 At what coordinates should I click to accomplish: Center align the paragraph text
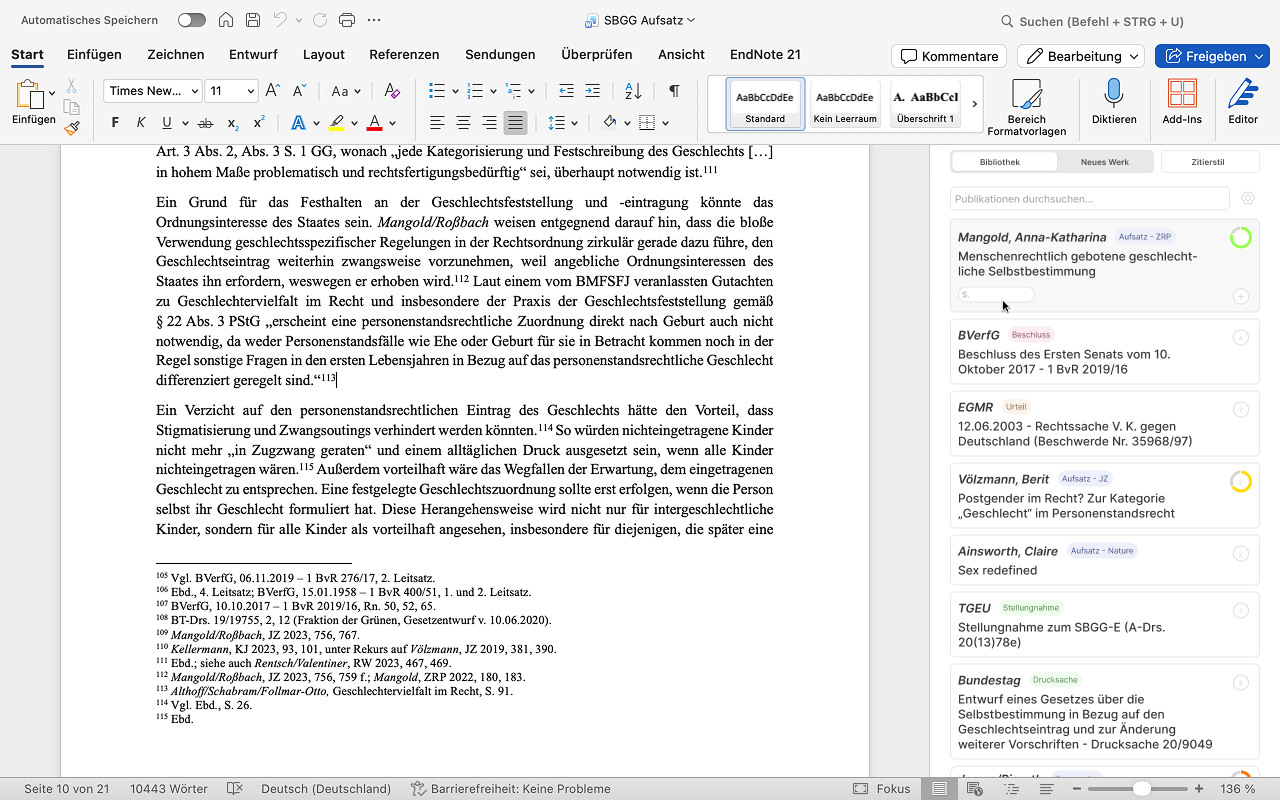463,123
